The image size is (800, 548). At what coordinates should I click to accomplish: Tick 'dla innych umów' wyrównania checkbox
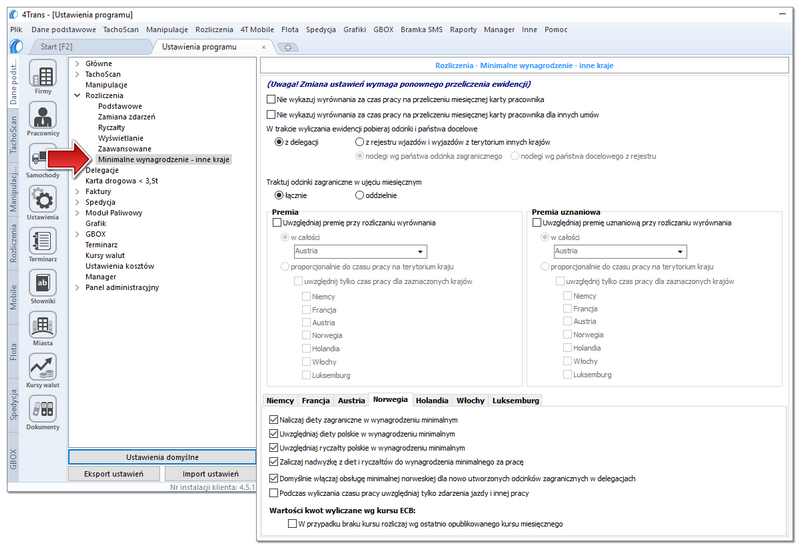click(271, 115)
